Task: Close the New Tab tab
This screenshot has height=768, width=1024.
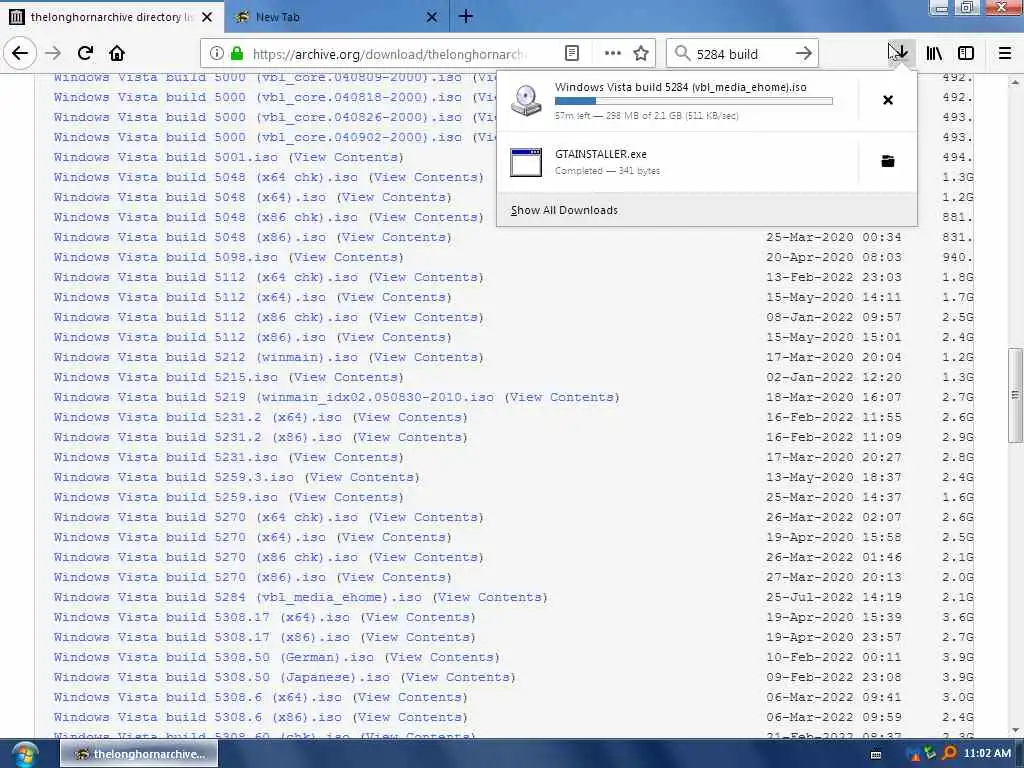Action: point(432,17)
